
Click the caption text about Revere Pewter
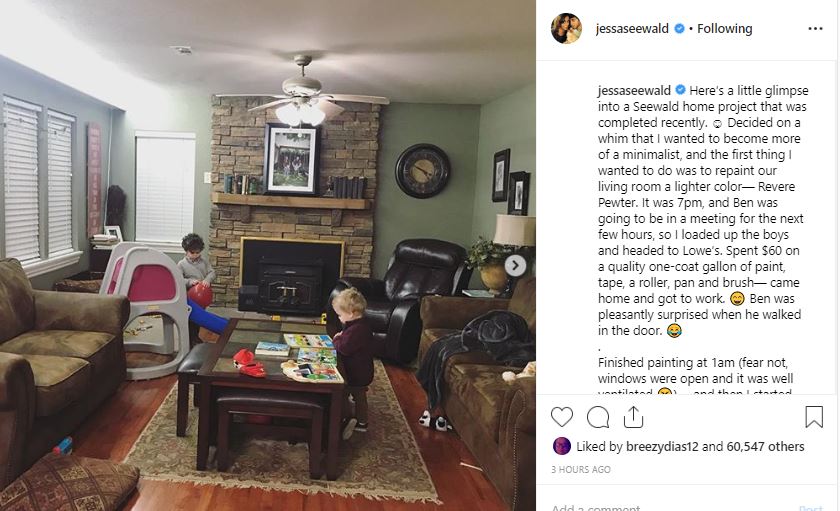696,187
